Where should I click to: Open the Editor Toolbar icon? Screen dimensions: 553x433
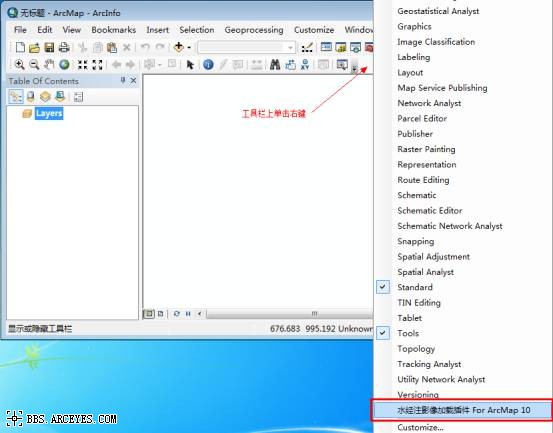pyautogui.click(x=307, y=47)
